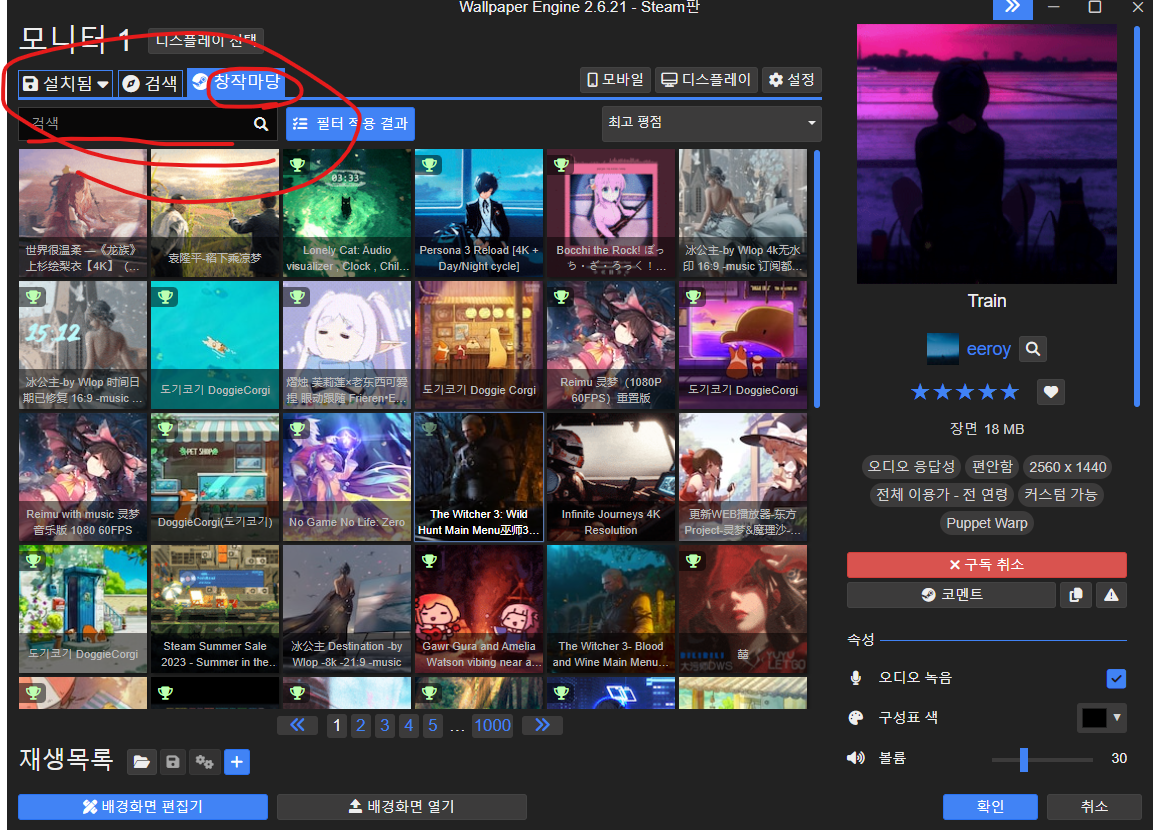The height and width of the screenshot is (830, 1153).
Task: Go to page 2
Action: pyautogui.click(x=360, y=726)
